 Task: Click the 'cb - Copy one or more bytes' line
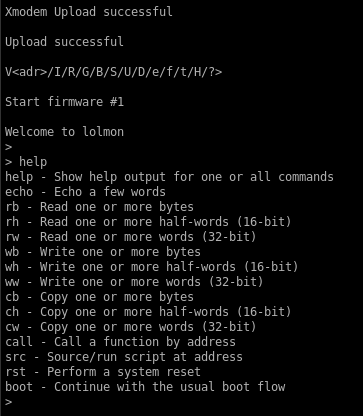(x=99, y=297)
